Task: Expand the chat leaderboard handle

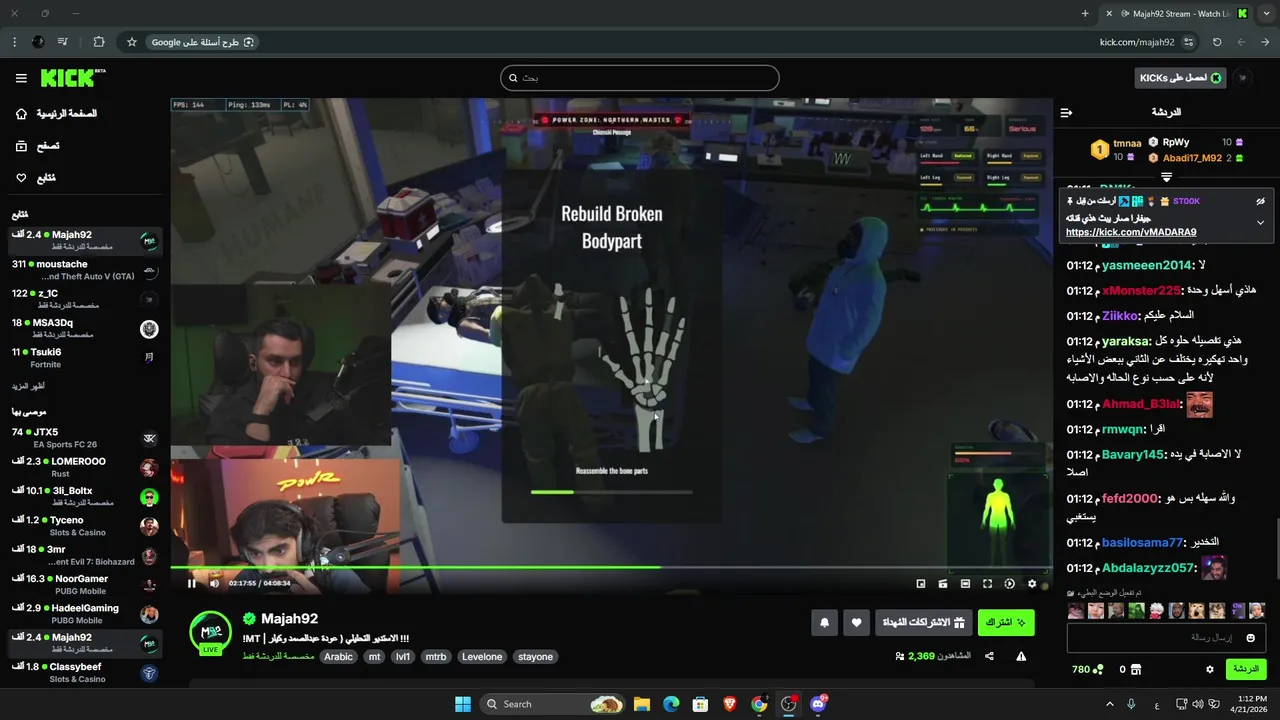Action: [1166, 177]
